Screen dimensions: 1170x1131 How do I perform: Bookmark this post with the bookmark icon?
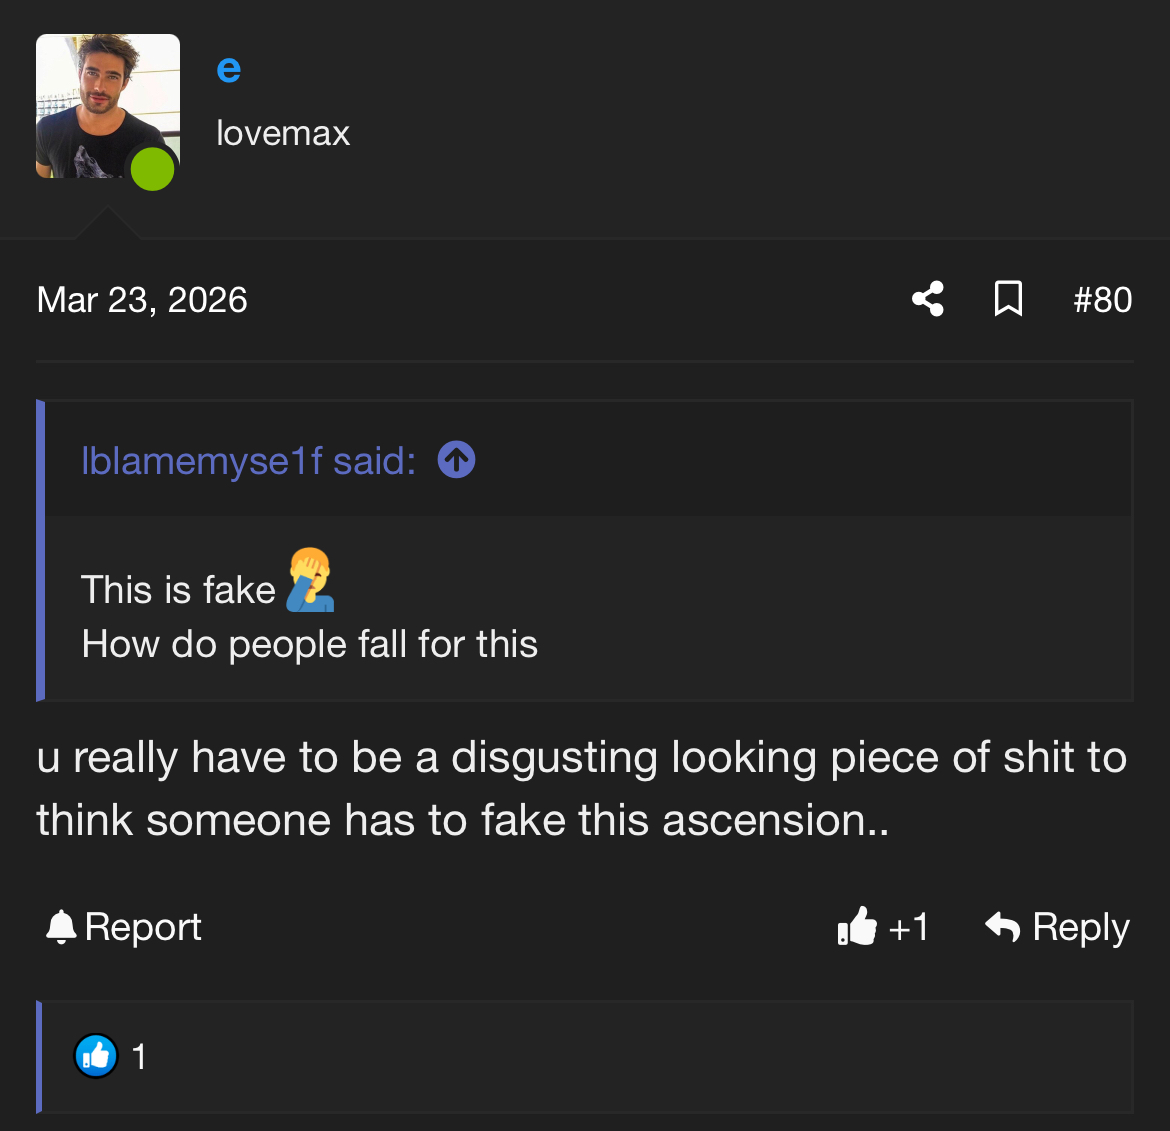(1008, 299)
